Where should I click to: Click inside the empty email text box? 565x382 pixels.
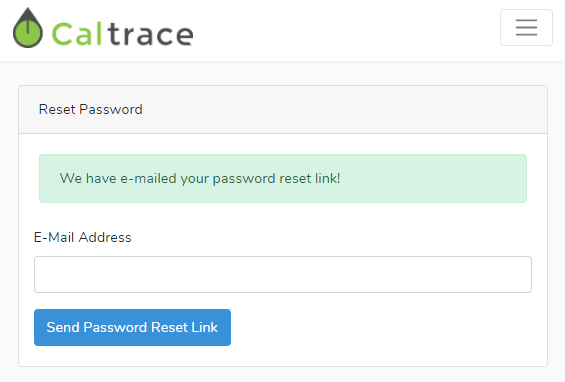pos(283,275)
